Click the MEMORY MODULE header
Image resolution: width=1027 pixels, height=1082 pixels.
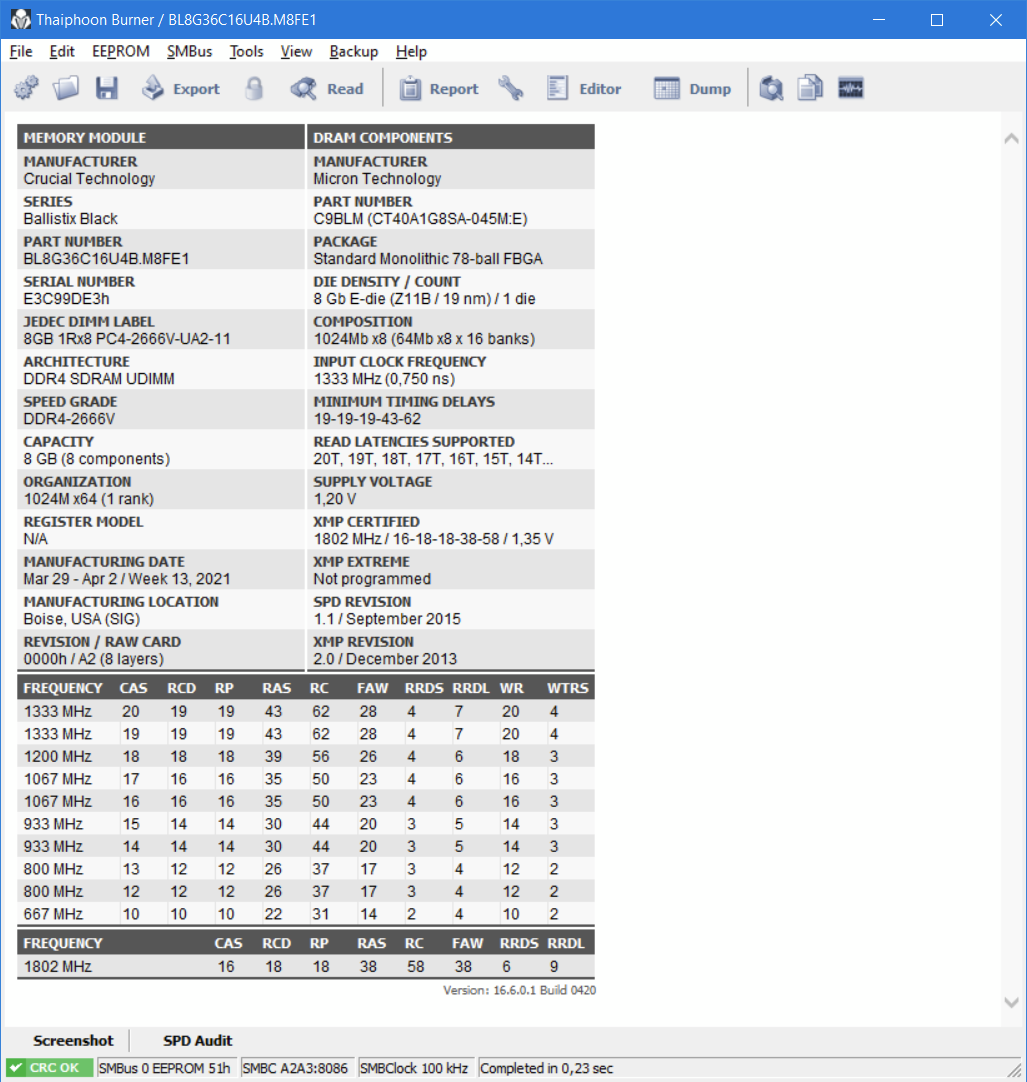[x=161, y=137]
